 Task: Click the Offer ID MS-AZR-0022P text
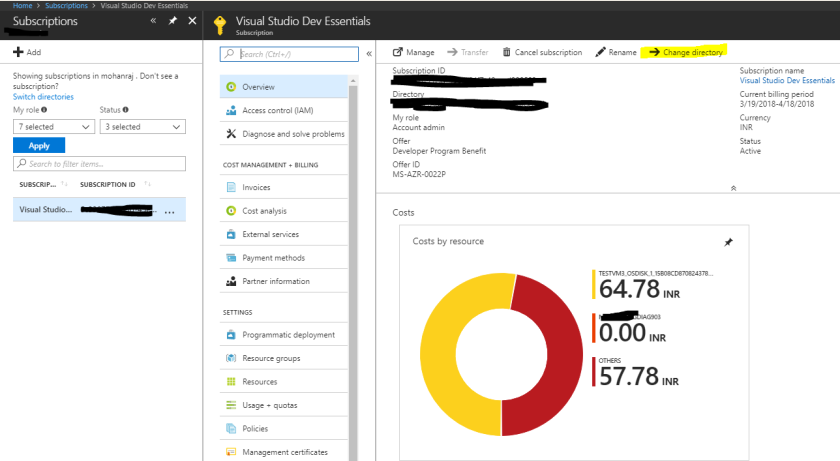pos(419,174)
